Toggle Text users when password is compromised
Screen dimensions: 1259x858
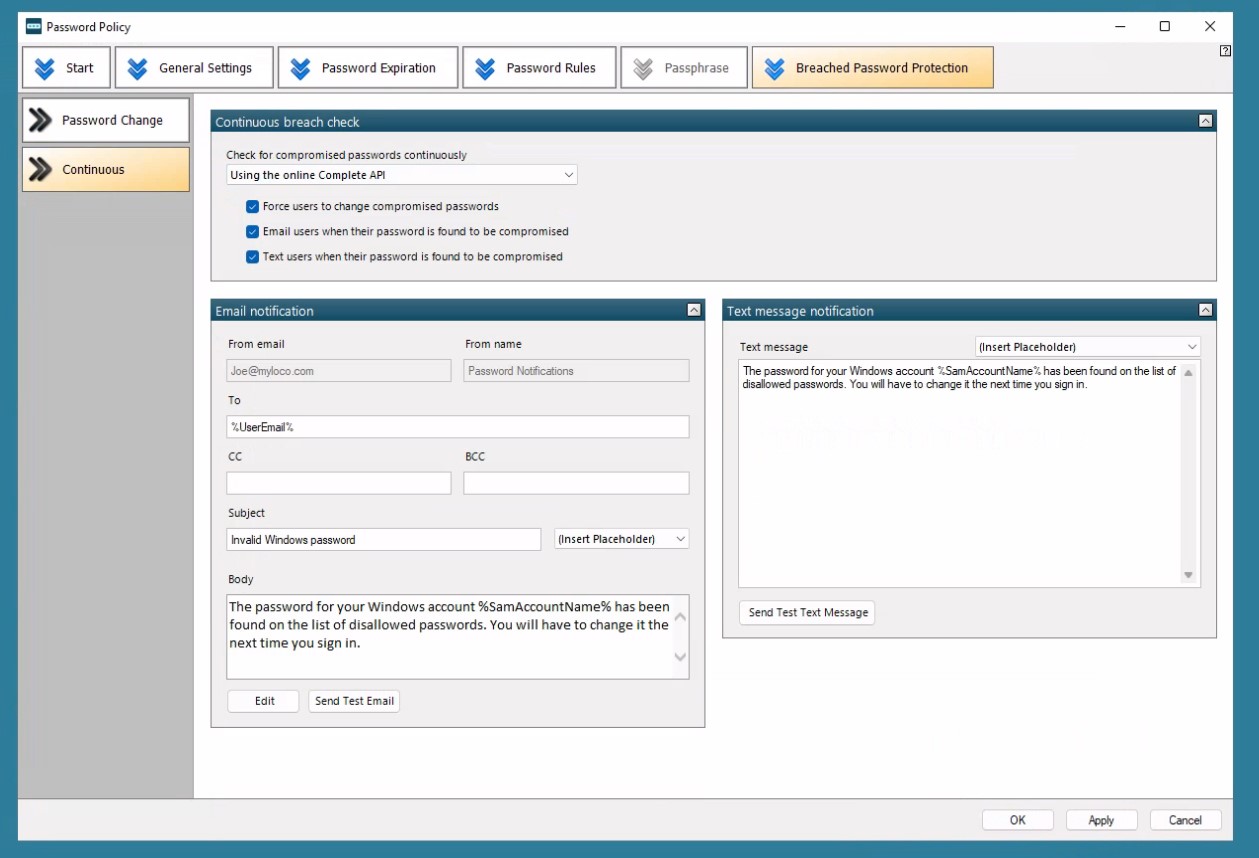[x=253, y=257]
